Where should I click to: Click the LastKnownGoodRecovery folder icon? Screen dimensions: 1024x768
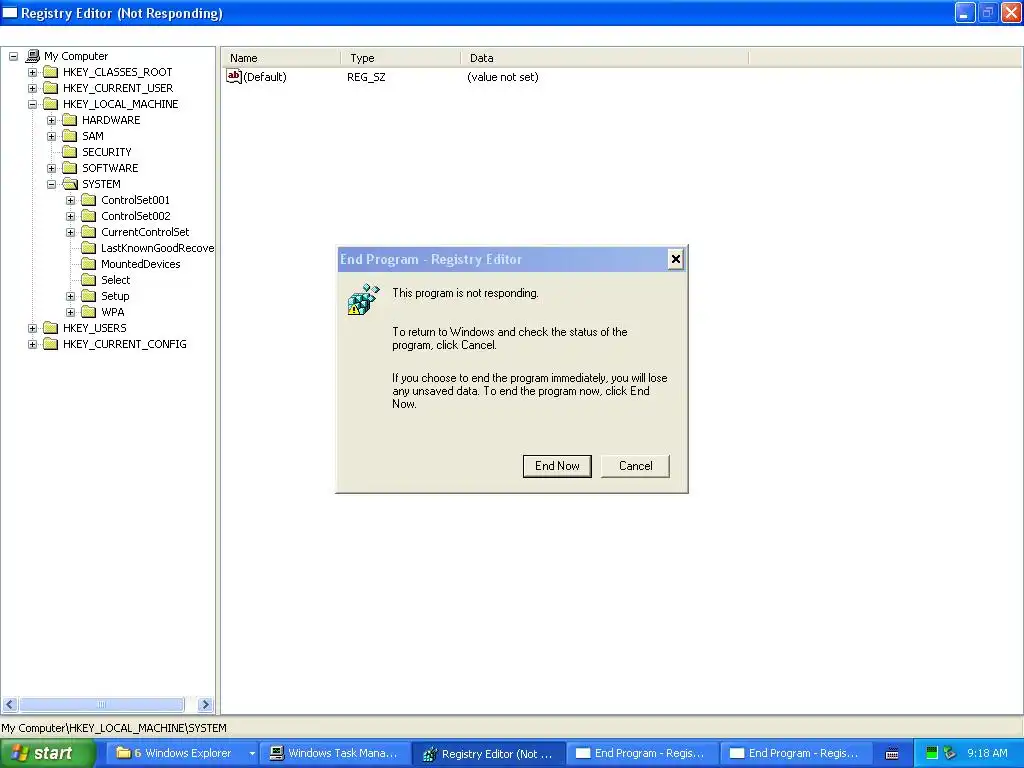point(88,248)
